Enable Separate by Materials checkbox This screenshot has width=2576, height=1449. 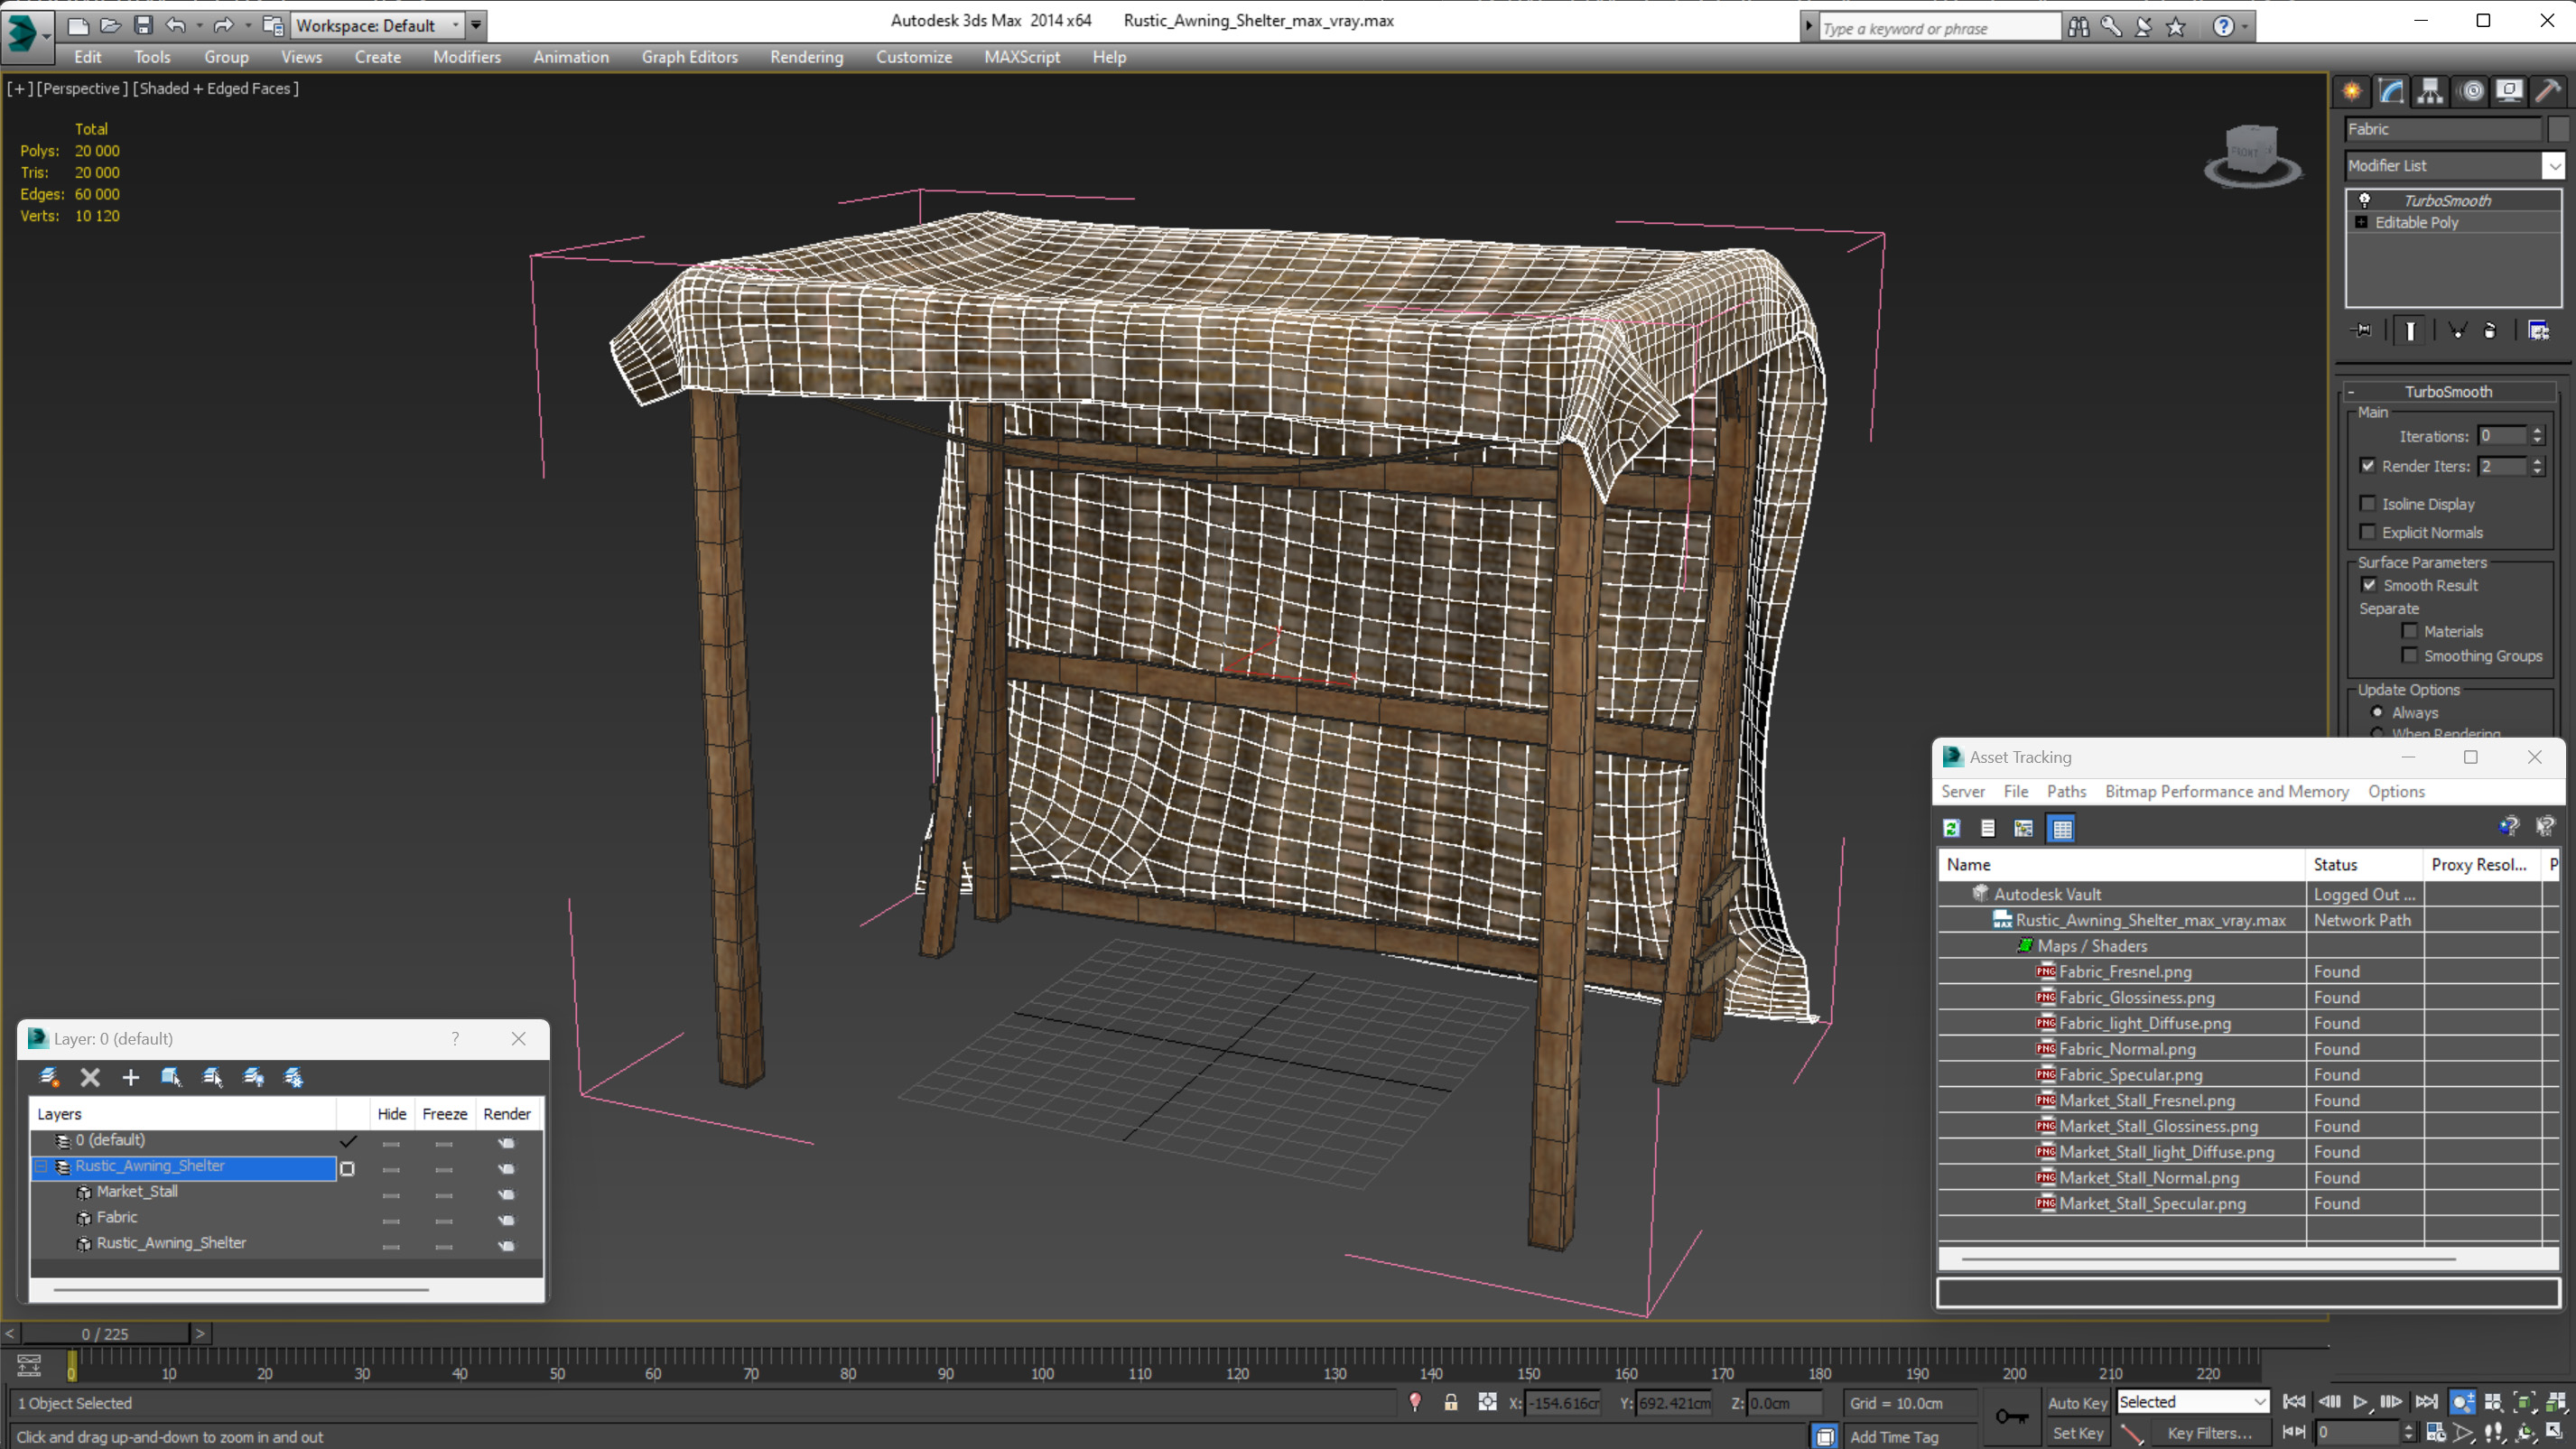point(2410,630)
